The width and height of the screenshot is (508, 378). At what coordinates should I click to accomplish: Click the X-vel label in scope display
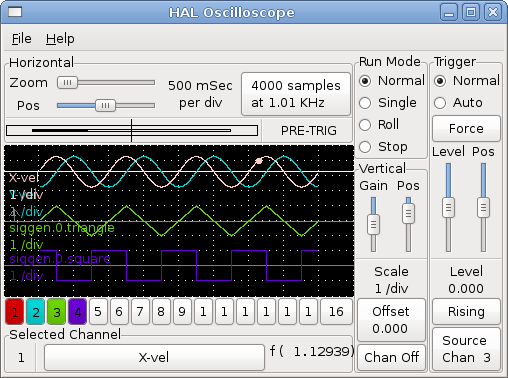click(x=24, y=178)
